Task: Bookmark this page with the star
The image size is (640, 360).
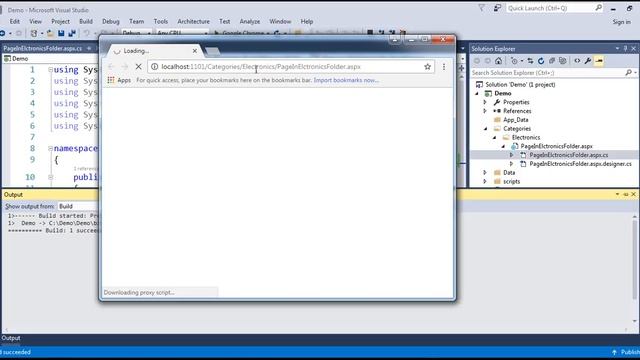Action: click(427, 67)
